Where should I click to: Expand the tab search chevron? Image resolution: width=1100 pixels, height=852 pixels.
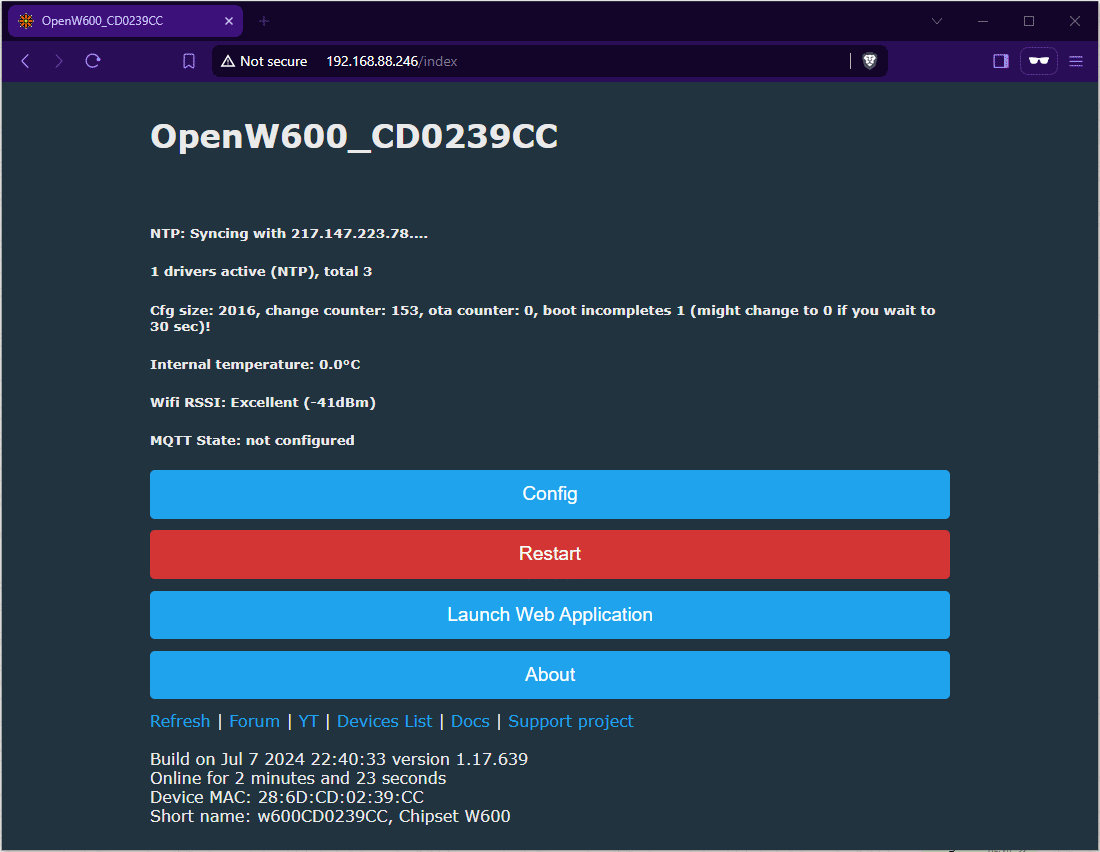(937, 21)
